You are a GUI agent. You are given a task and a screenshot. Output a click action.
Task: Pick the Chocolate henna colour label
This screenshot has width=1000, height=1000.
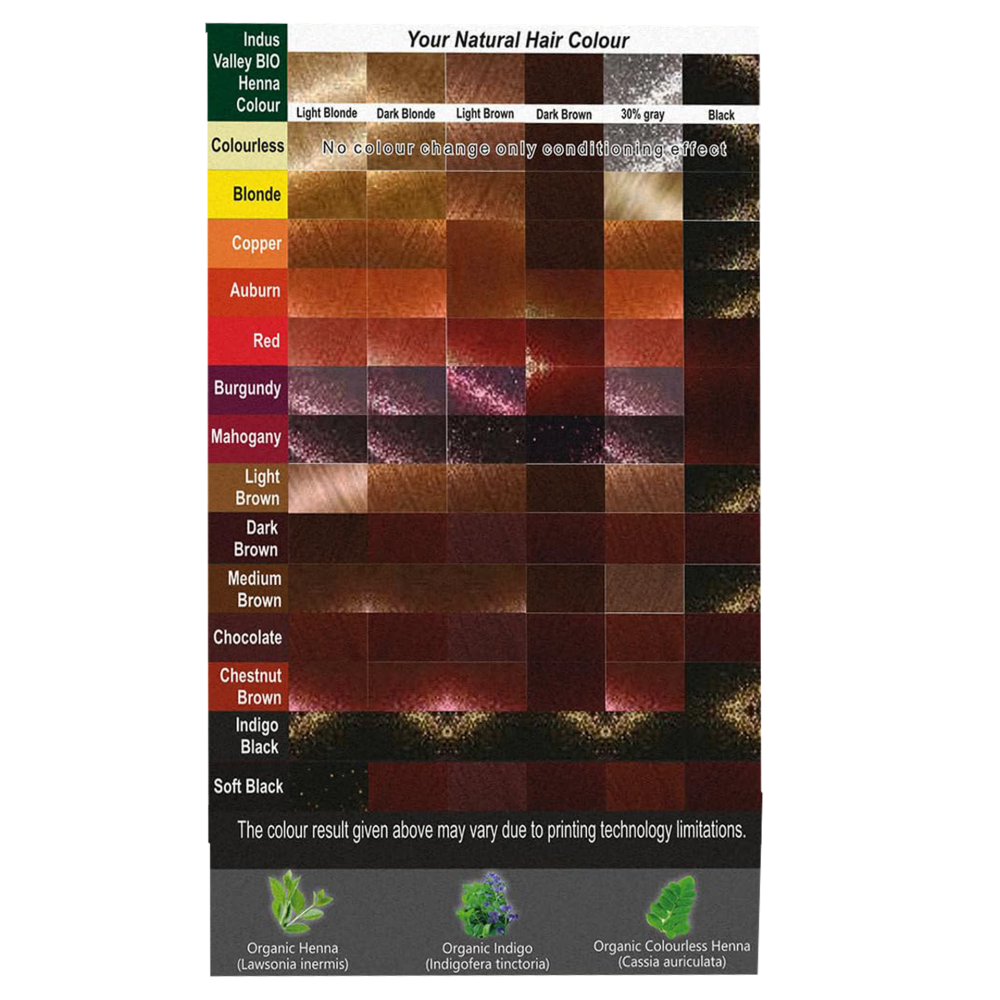(247, 638)
